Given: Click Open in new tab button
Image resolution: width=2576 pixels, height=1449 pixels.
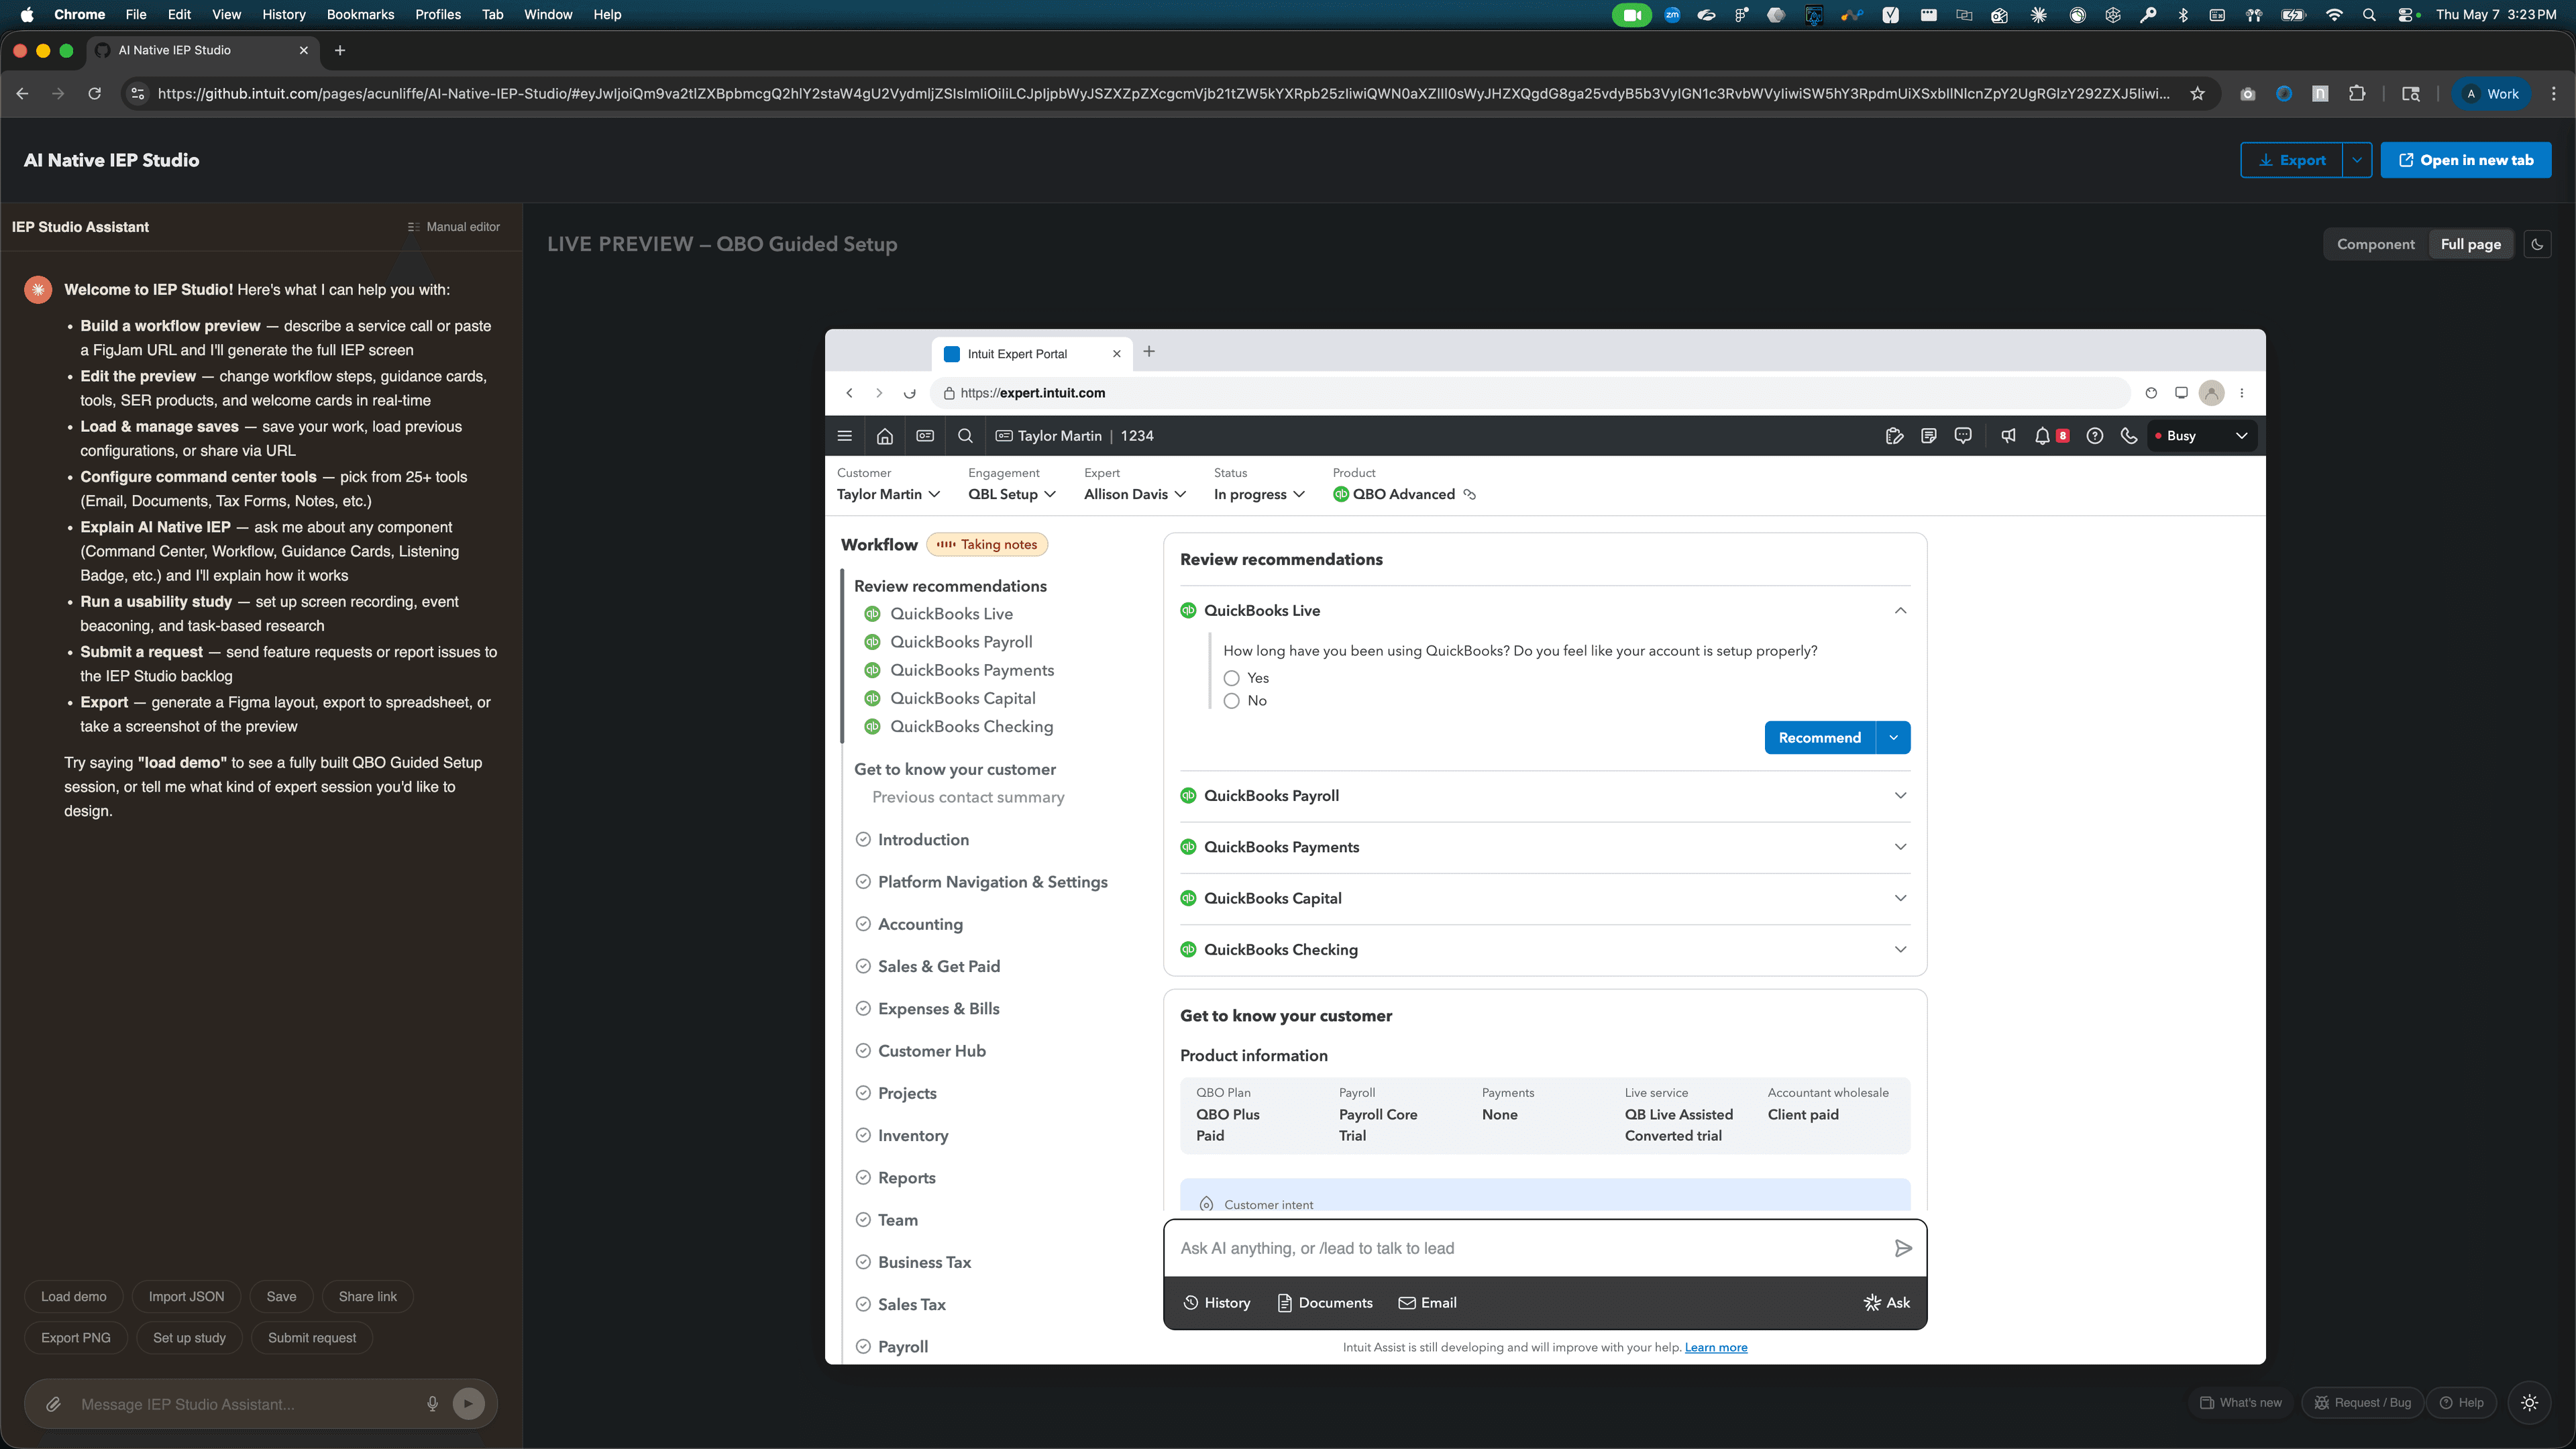Looking at the screenshot, I should pos(2466,160).
